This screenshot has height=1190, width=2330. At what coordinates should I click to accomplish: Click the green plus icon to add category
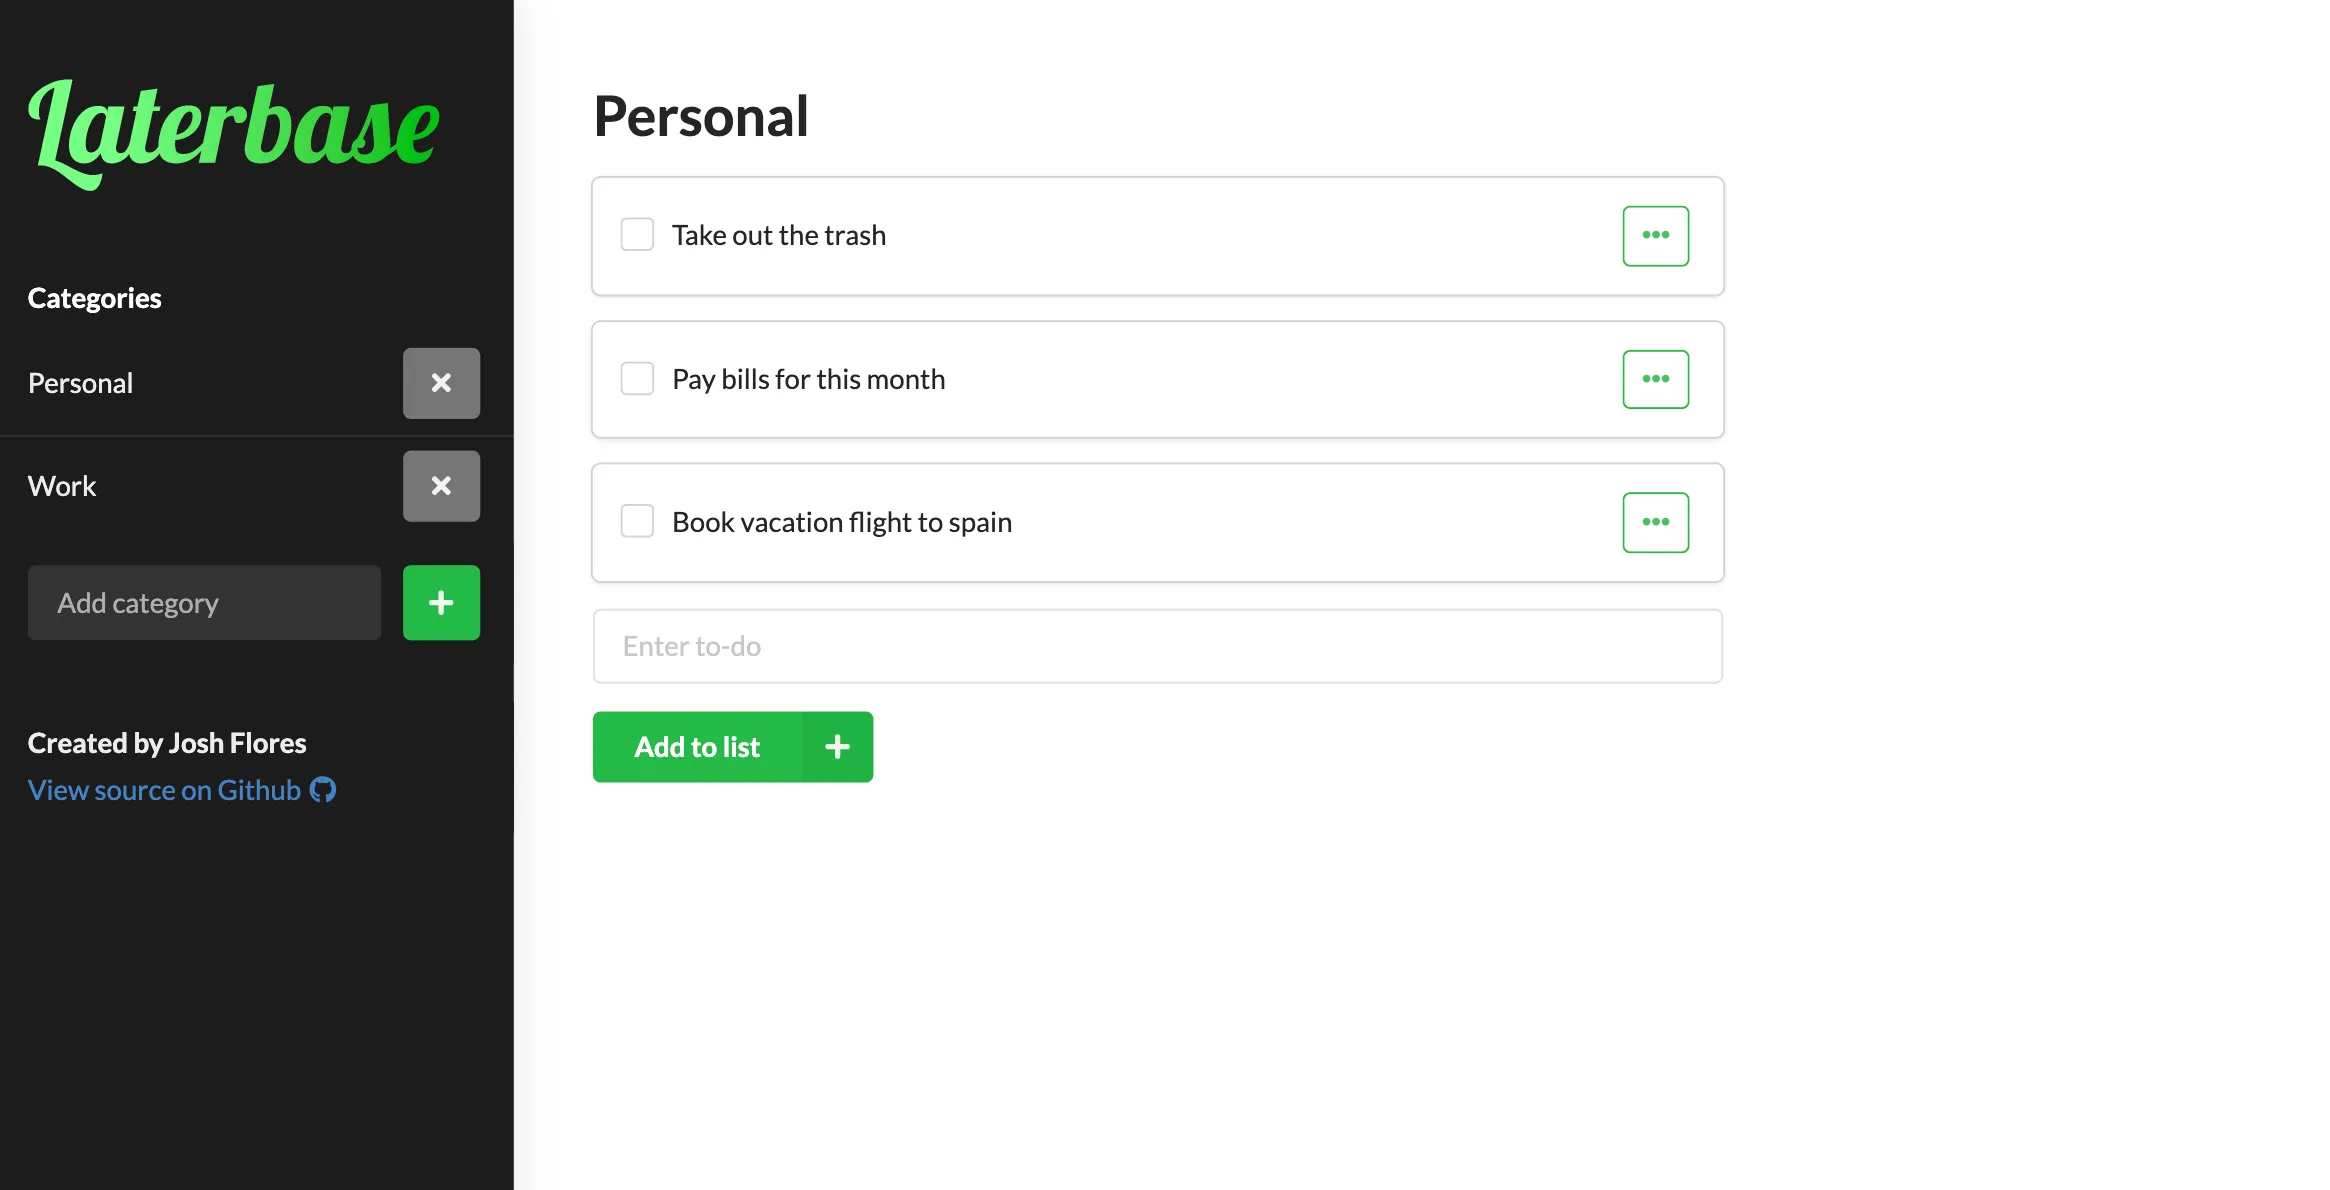440,602
